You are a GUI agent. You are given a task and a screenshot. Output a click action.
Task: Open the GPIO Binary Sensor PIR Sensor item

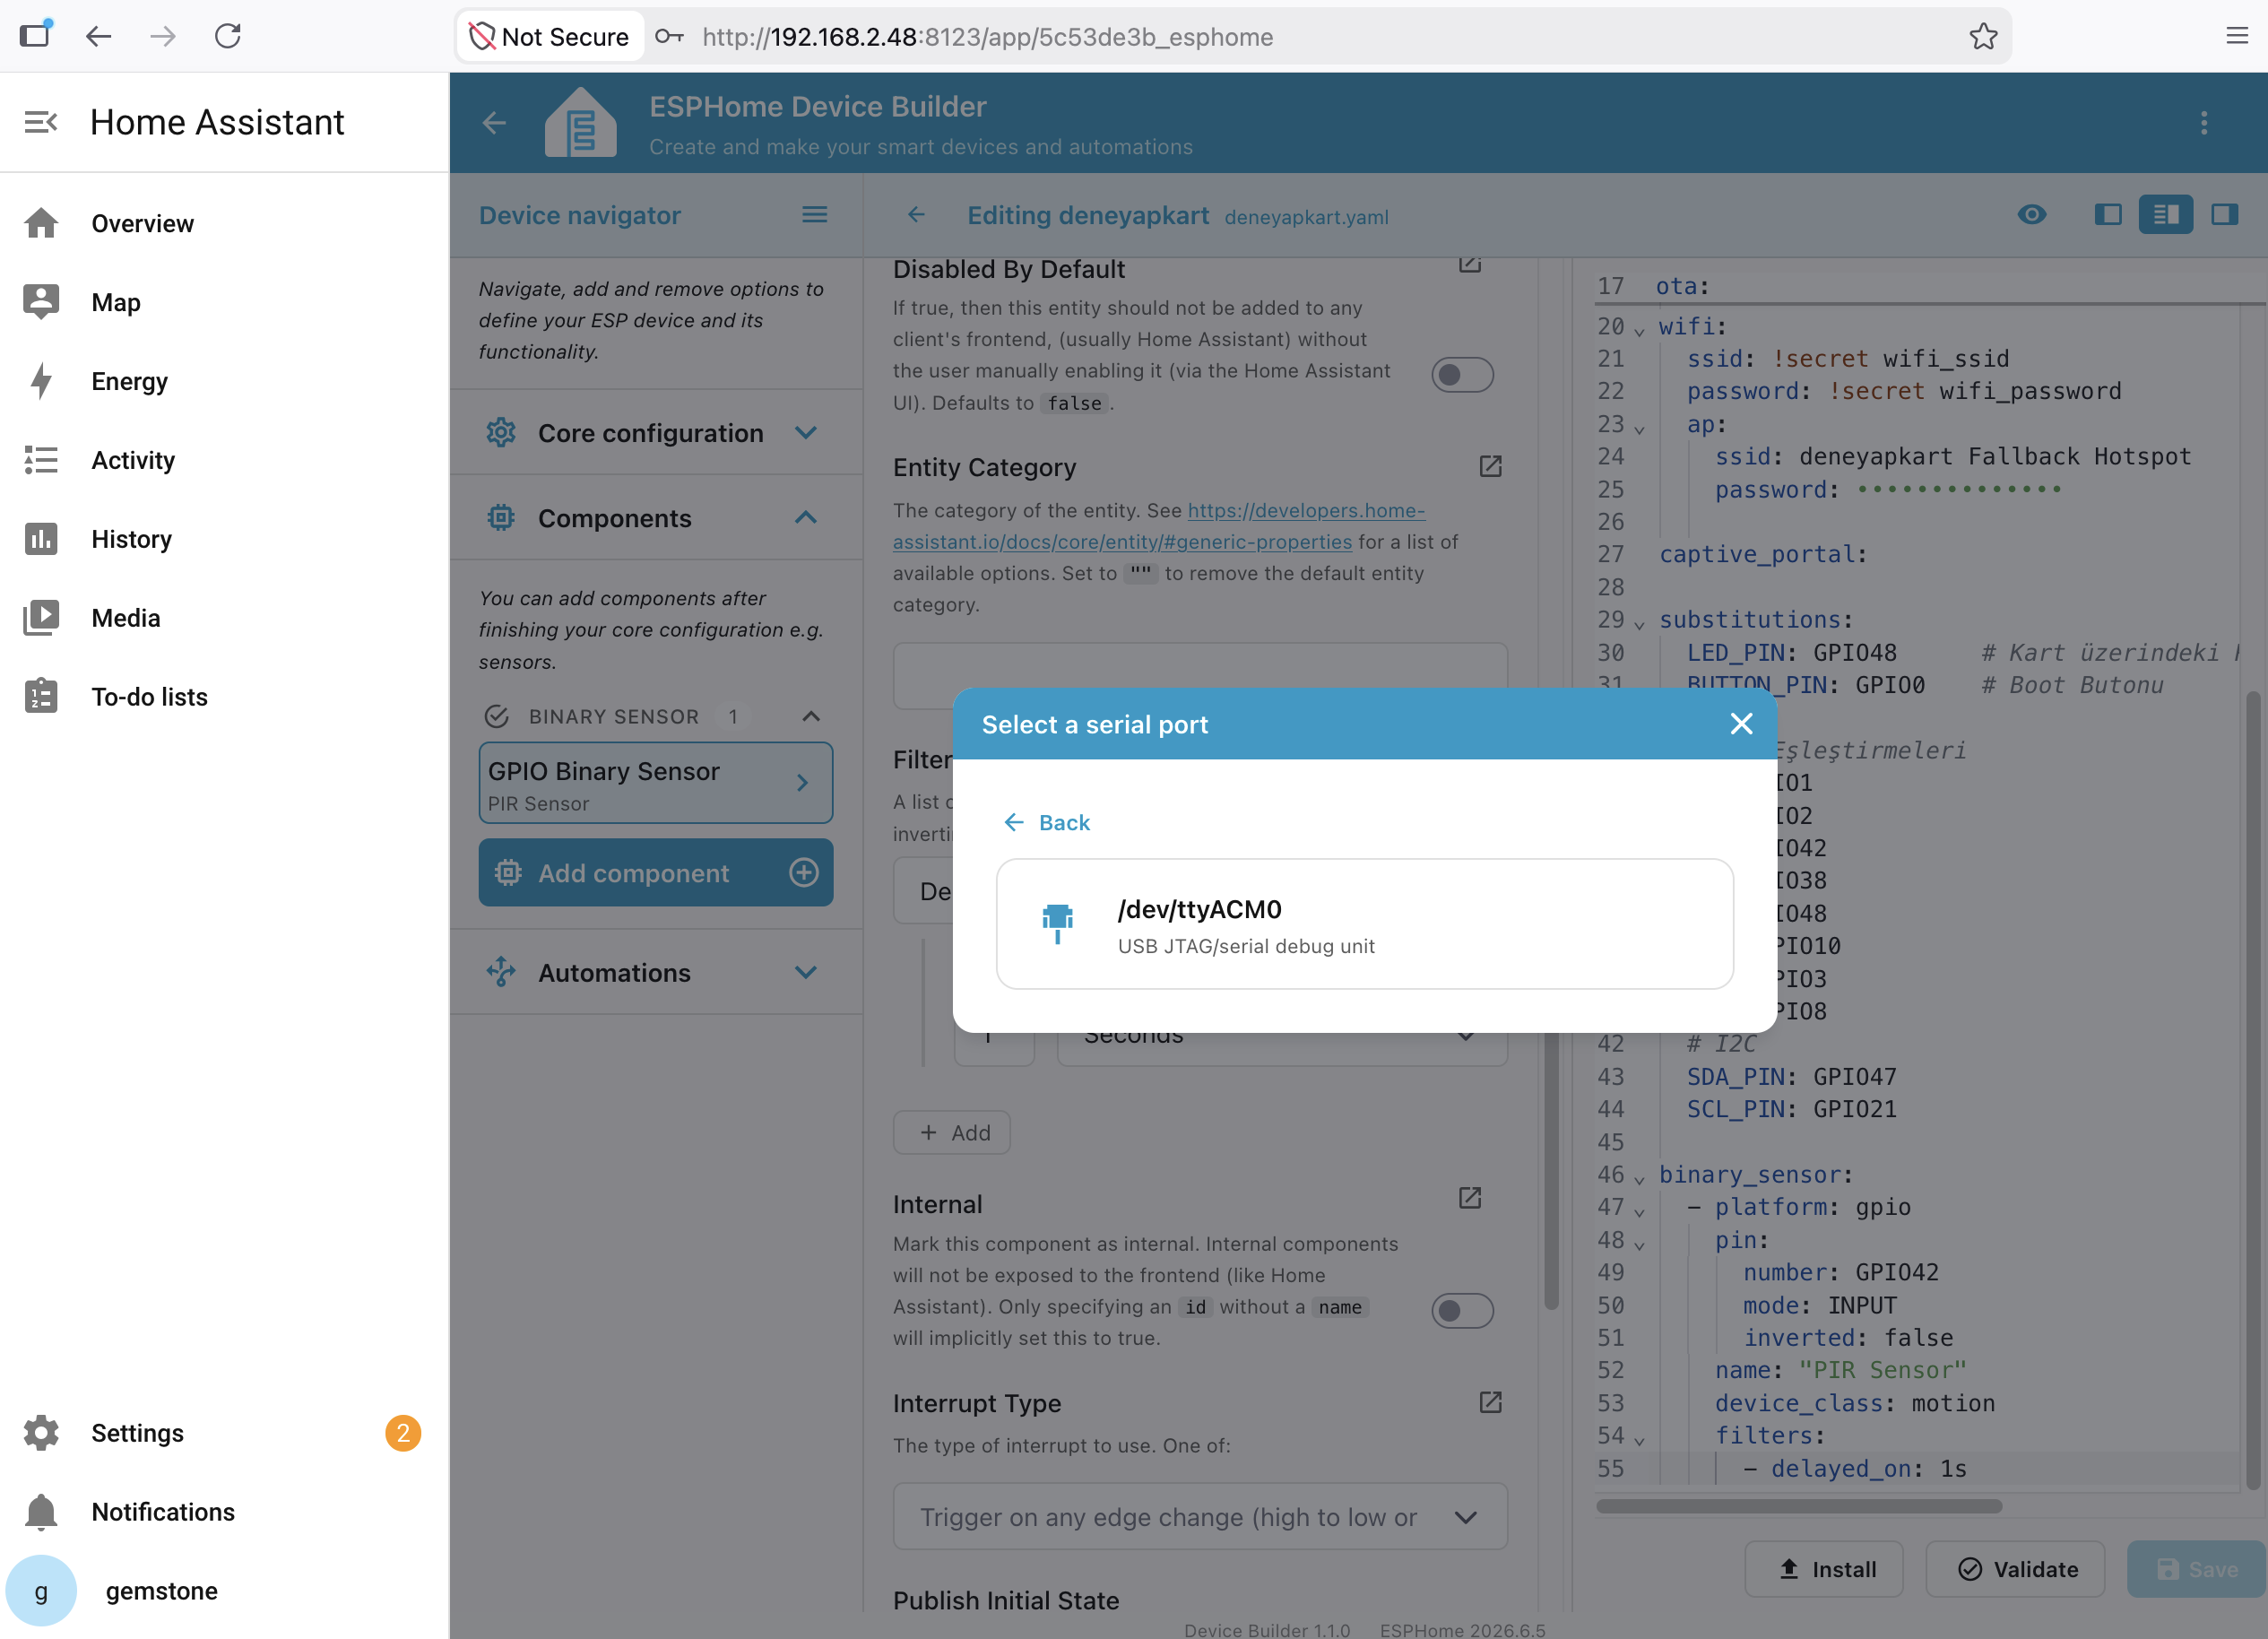[656, 783]
